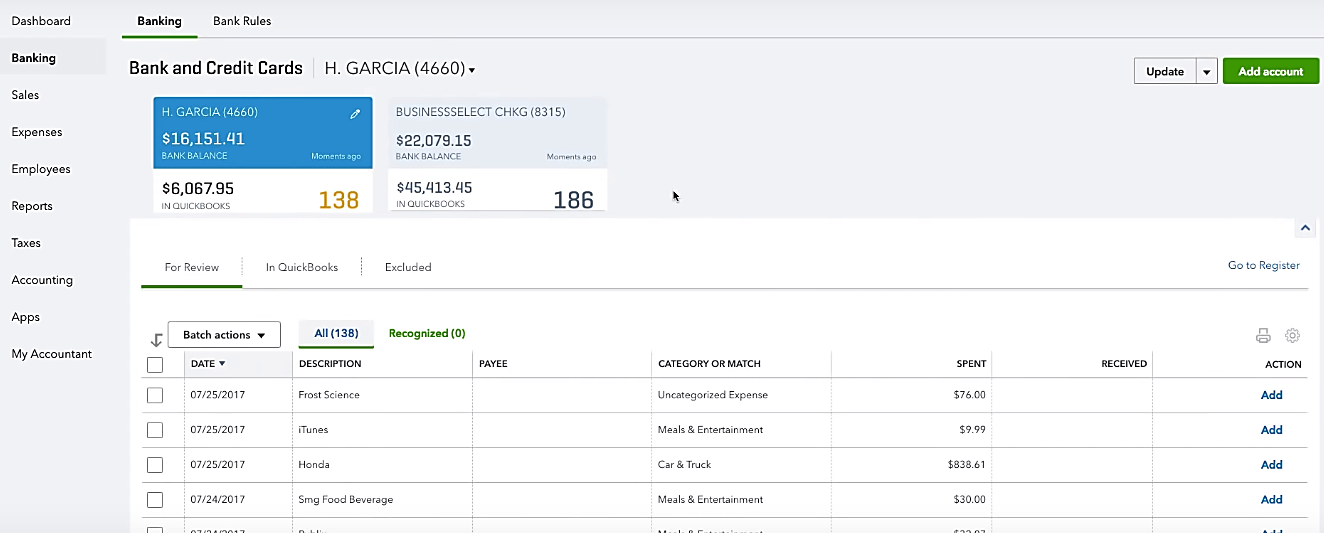The height and width of the screenshot is (533, 1324).
Task: Open Accounting in the sidebar
Action: point(42,280)
